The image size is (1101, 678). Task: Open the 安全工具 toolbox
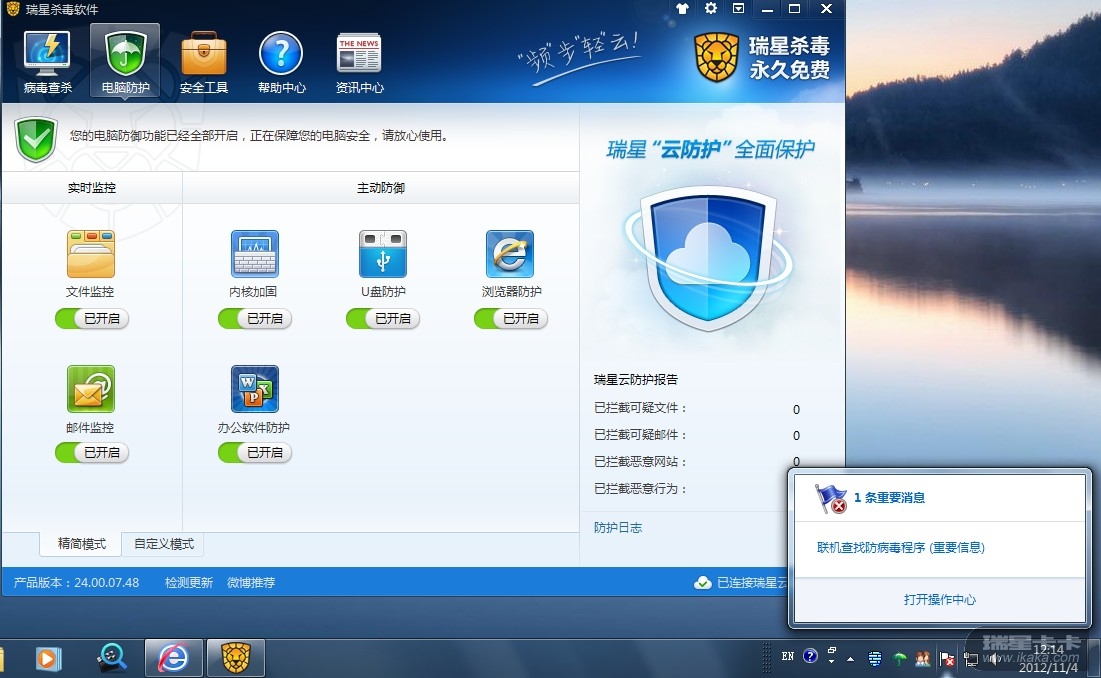pos(204,62)
